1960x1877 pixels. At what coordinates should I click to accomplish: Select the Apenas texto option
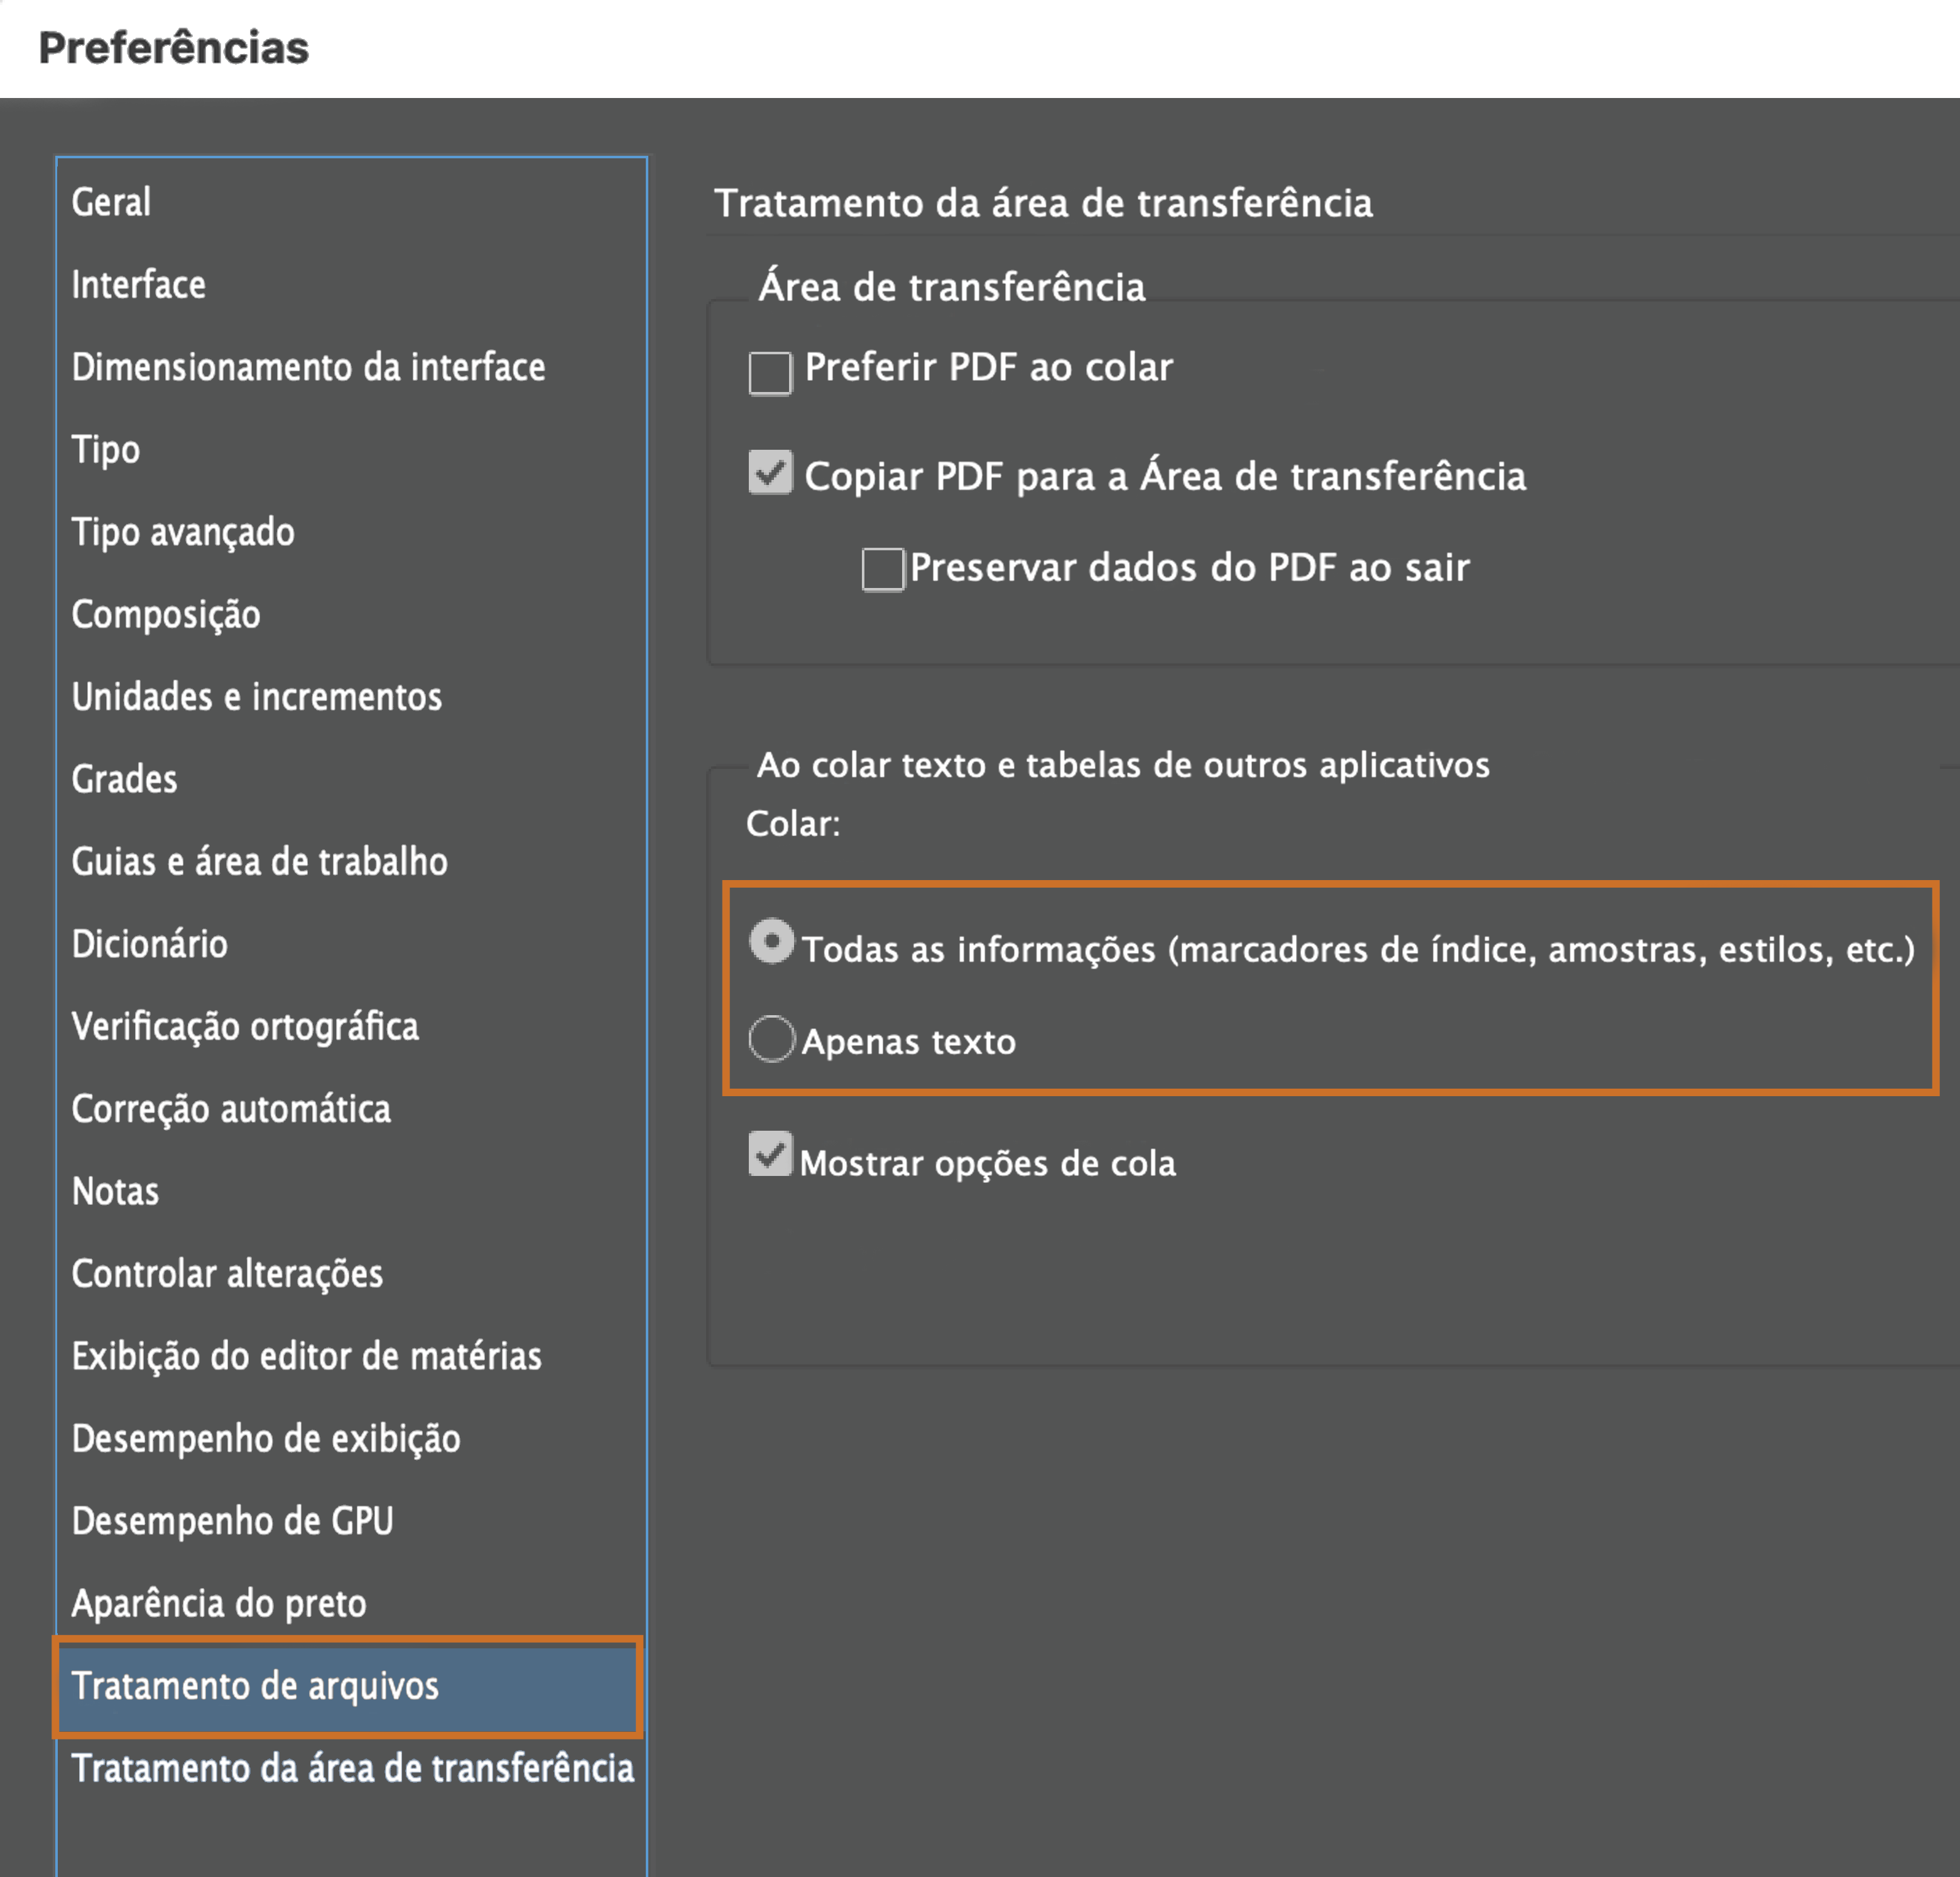click(x=771, y=1040)
